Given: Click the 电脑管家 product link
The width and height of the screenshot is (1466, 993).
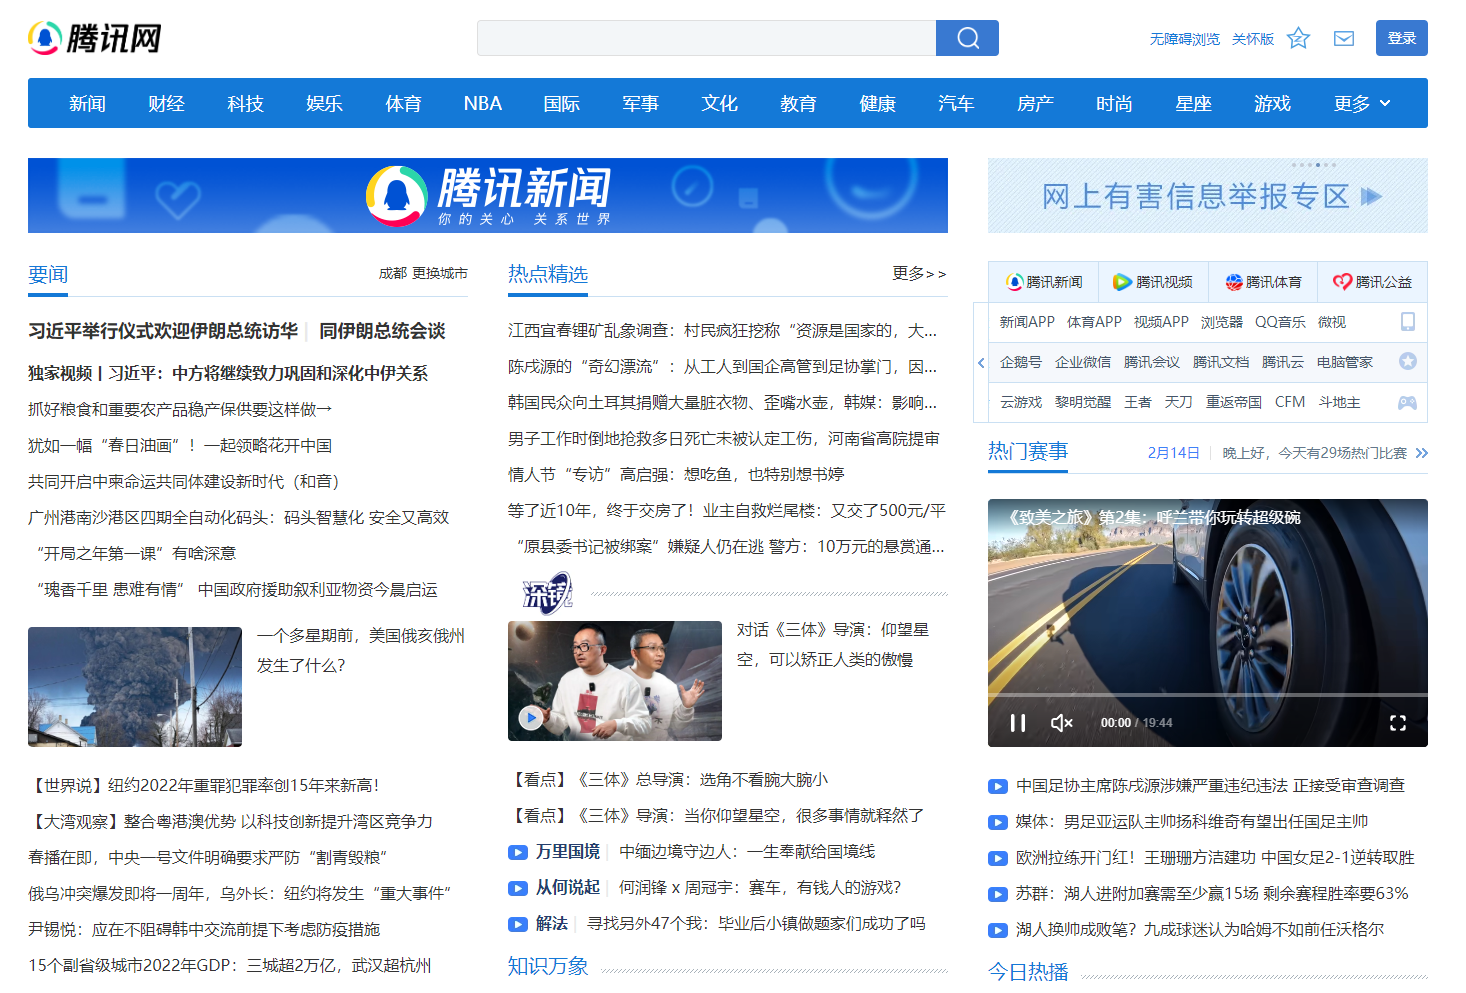Looking at the screenshot, I should click(x=1345, y=362).
